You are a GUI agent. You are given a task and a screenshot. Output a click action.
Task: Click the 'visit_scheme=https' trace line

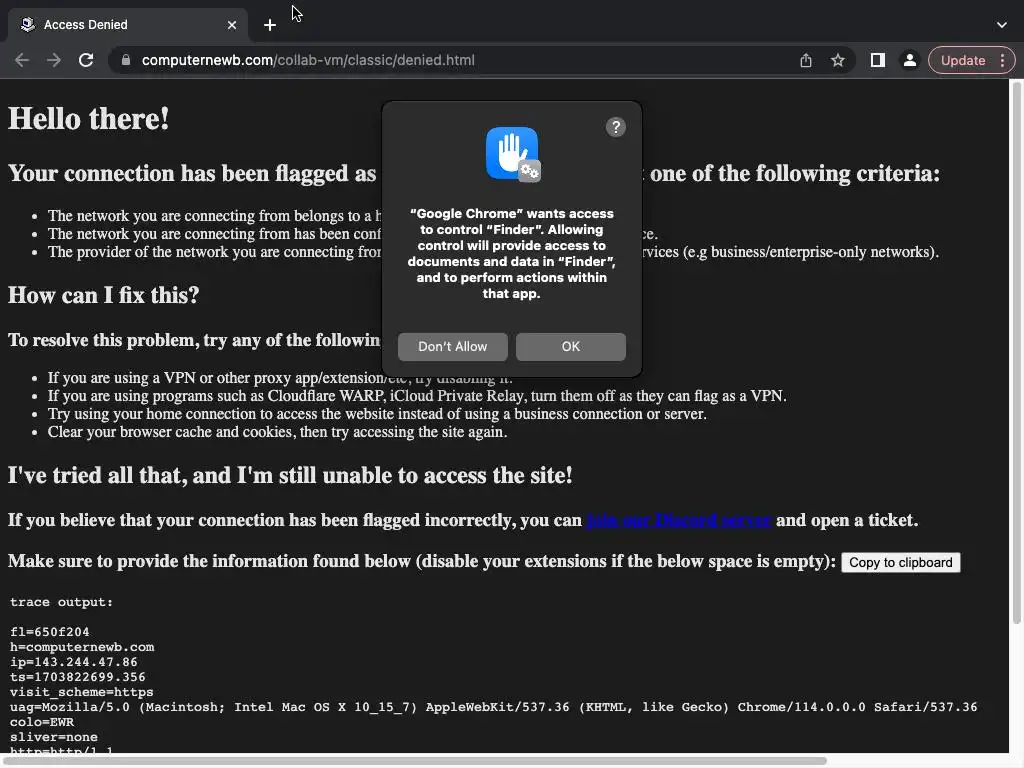82,692
